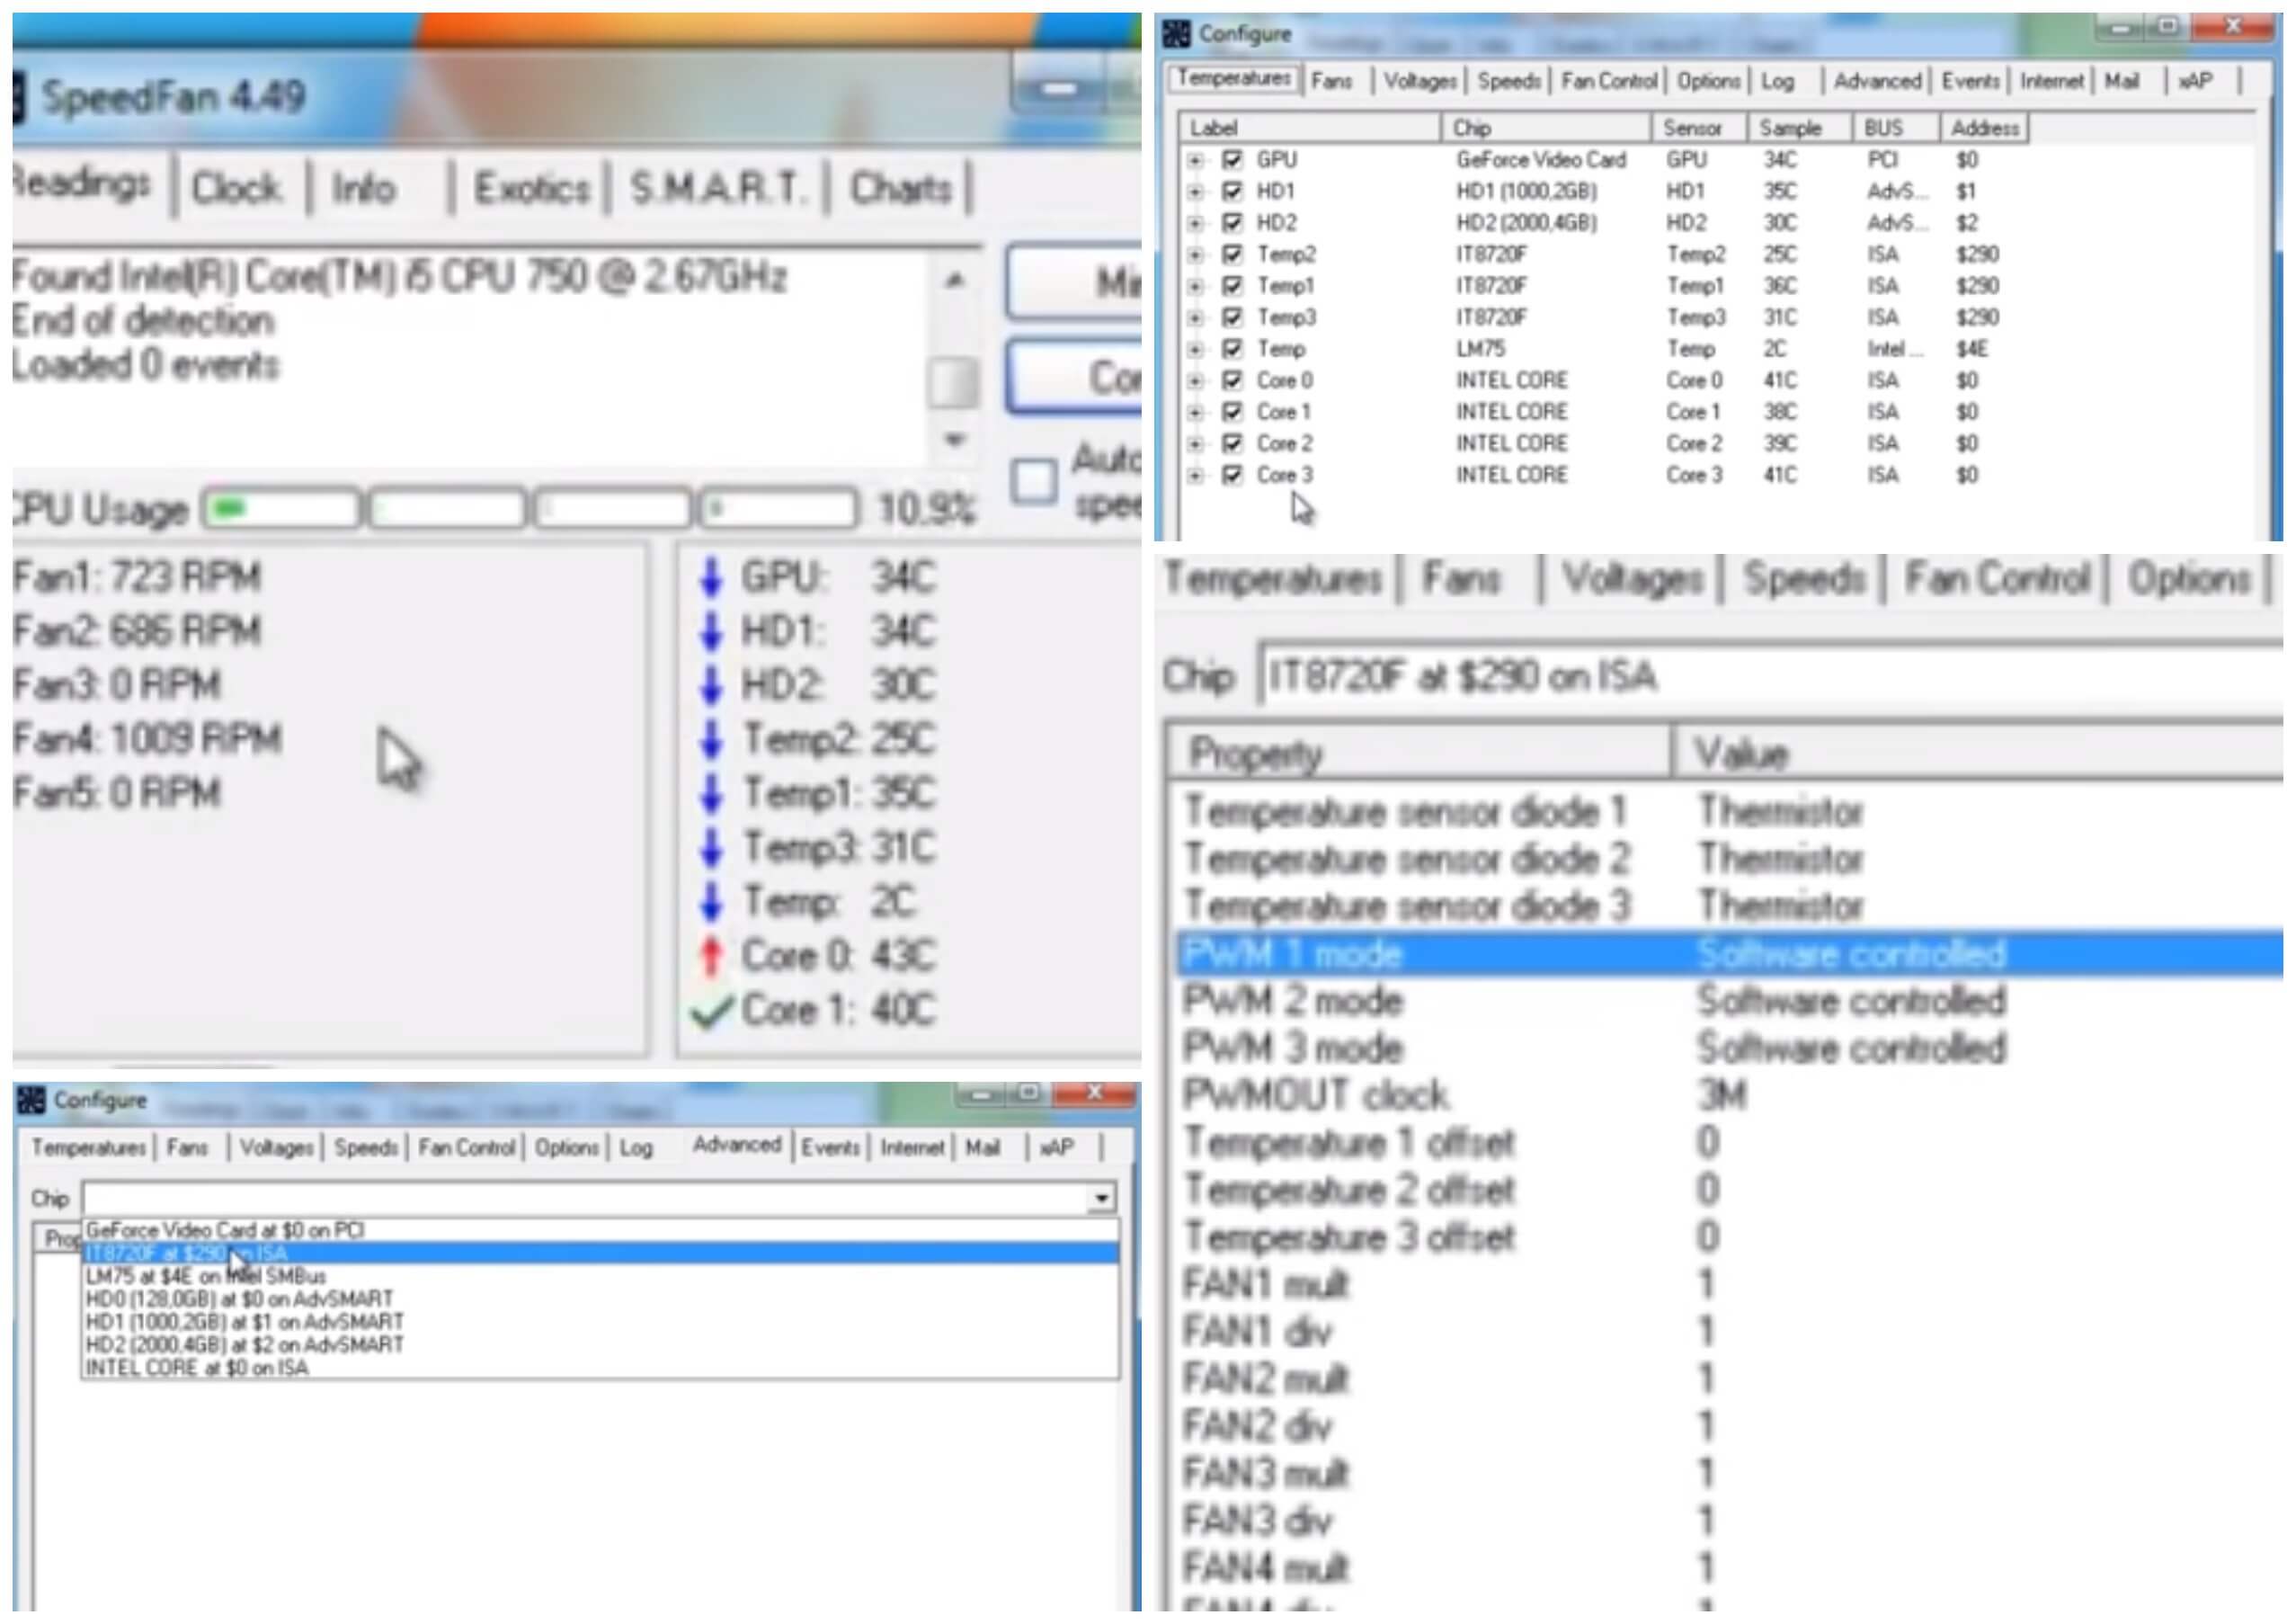Open Fan Control tab in the enlarged property panel
Viewport: 2296px width, 1624px height.
tap(1997, 578)
